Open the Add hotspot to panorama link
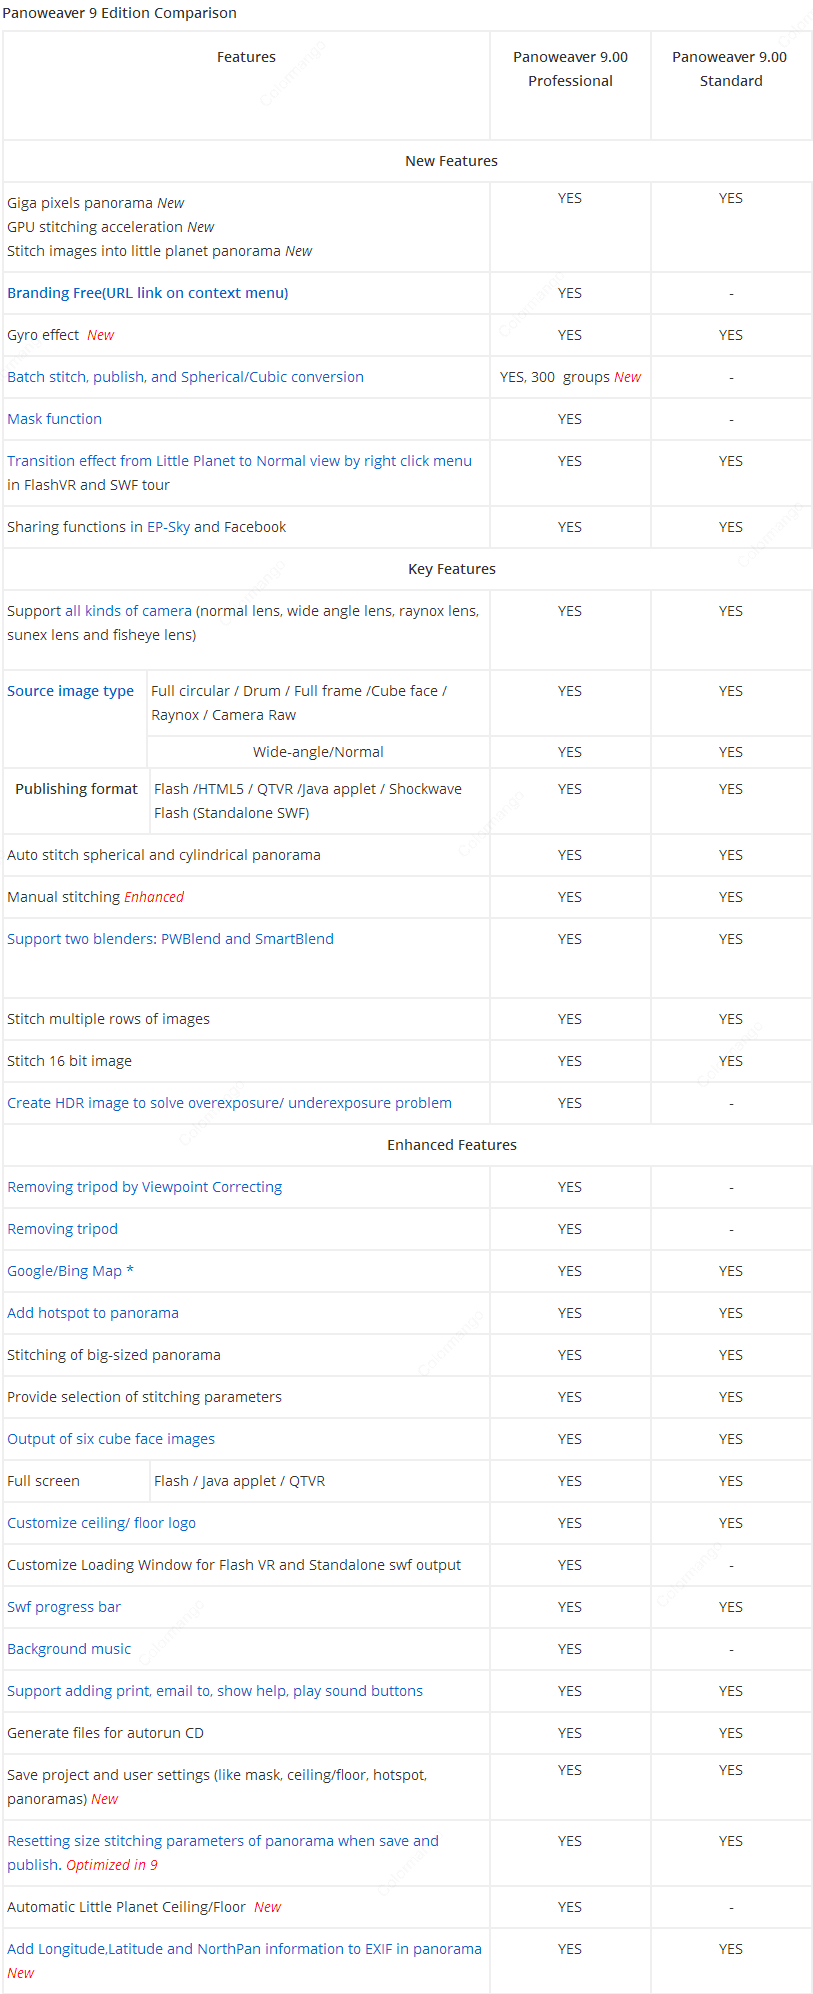Screen dimensions: 813x1994 coord(93,1313)
